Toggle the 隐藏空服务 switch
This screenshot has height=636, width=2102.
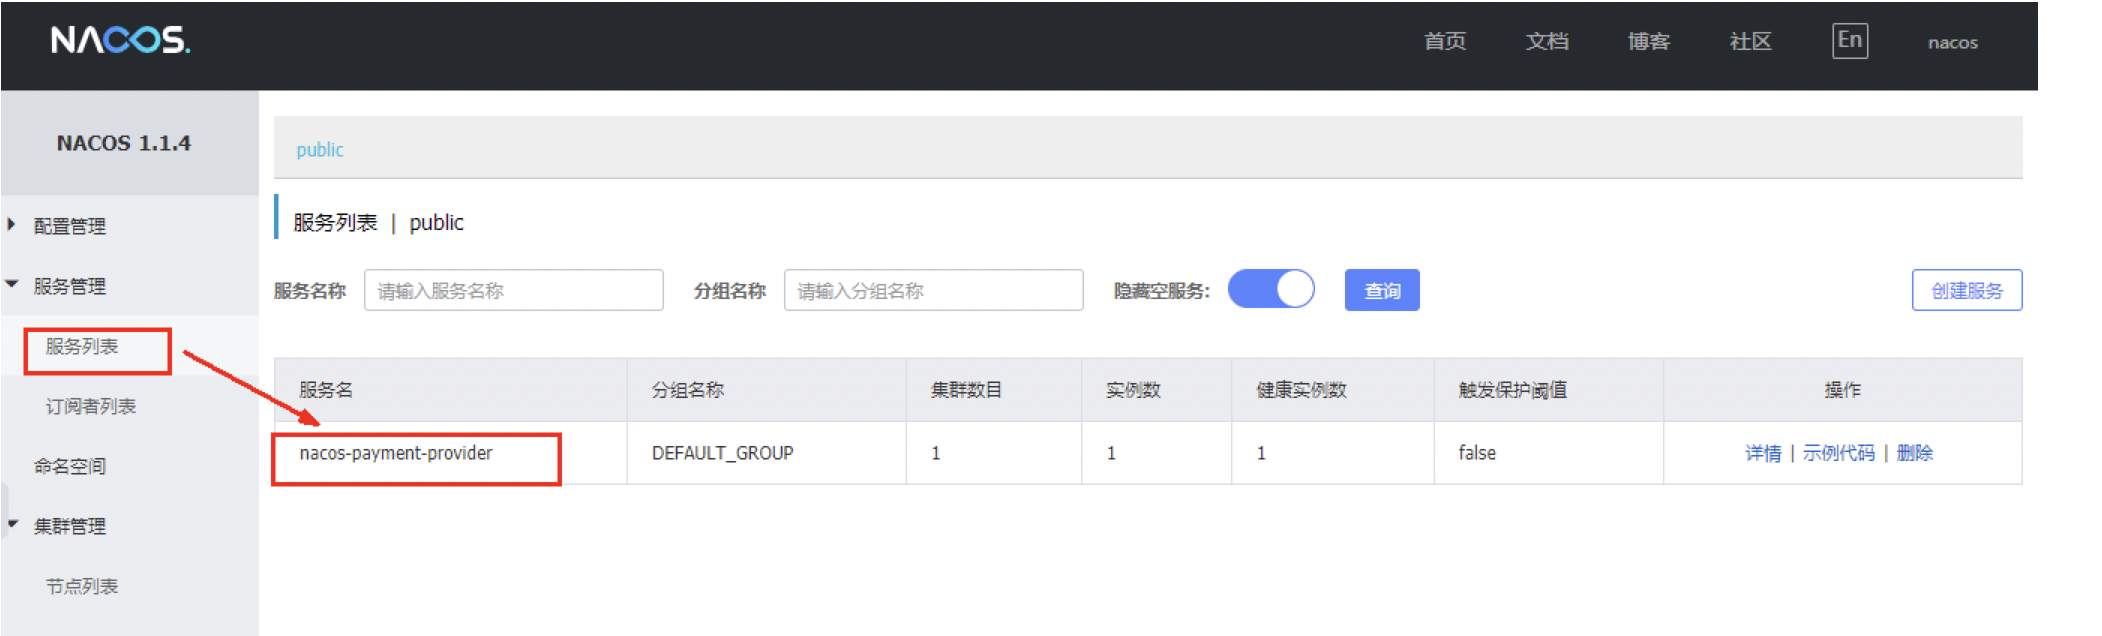(x=1270, y=290)
